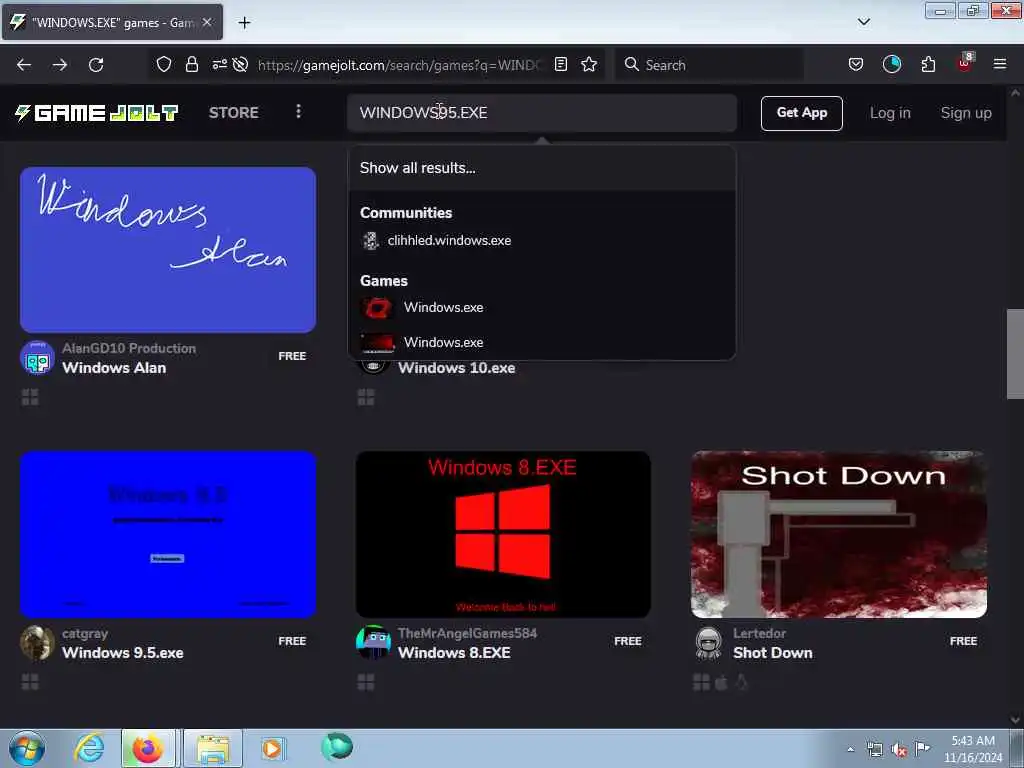Reload the current Game Jolt page

[96, 65]
